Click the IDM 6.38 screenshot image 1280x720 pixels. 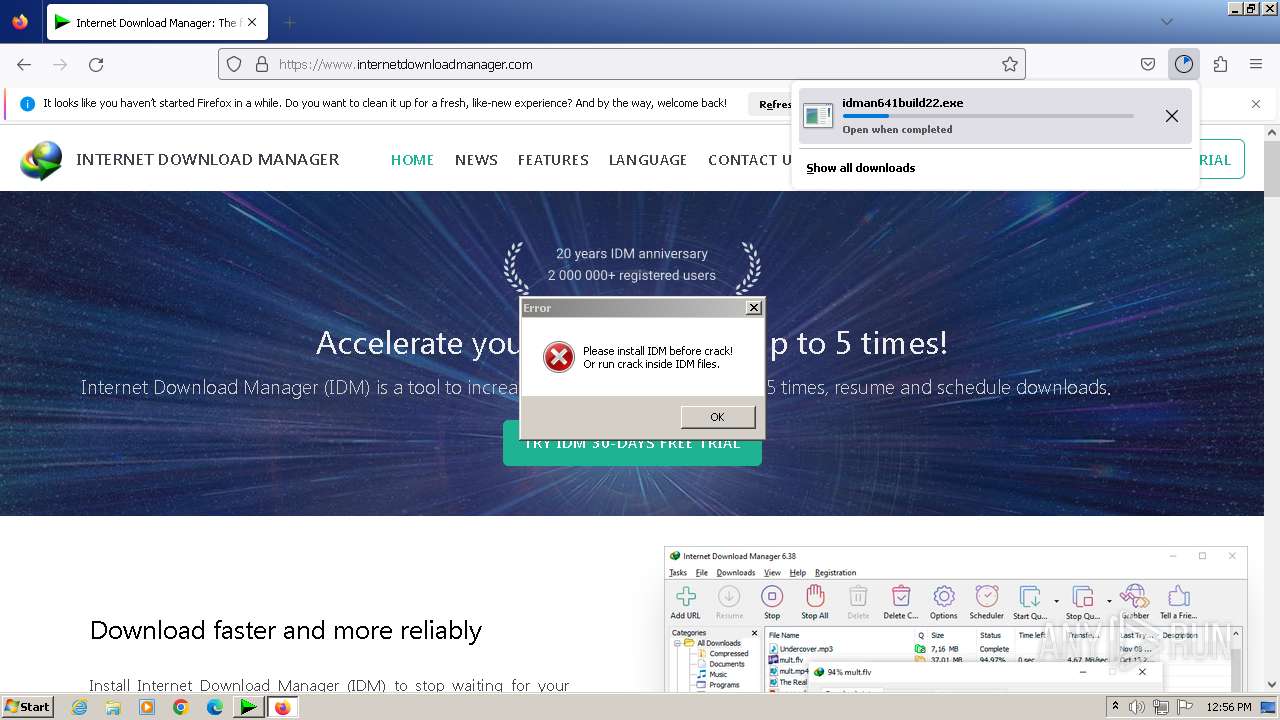(x=955, y=619)
